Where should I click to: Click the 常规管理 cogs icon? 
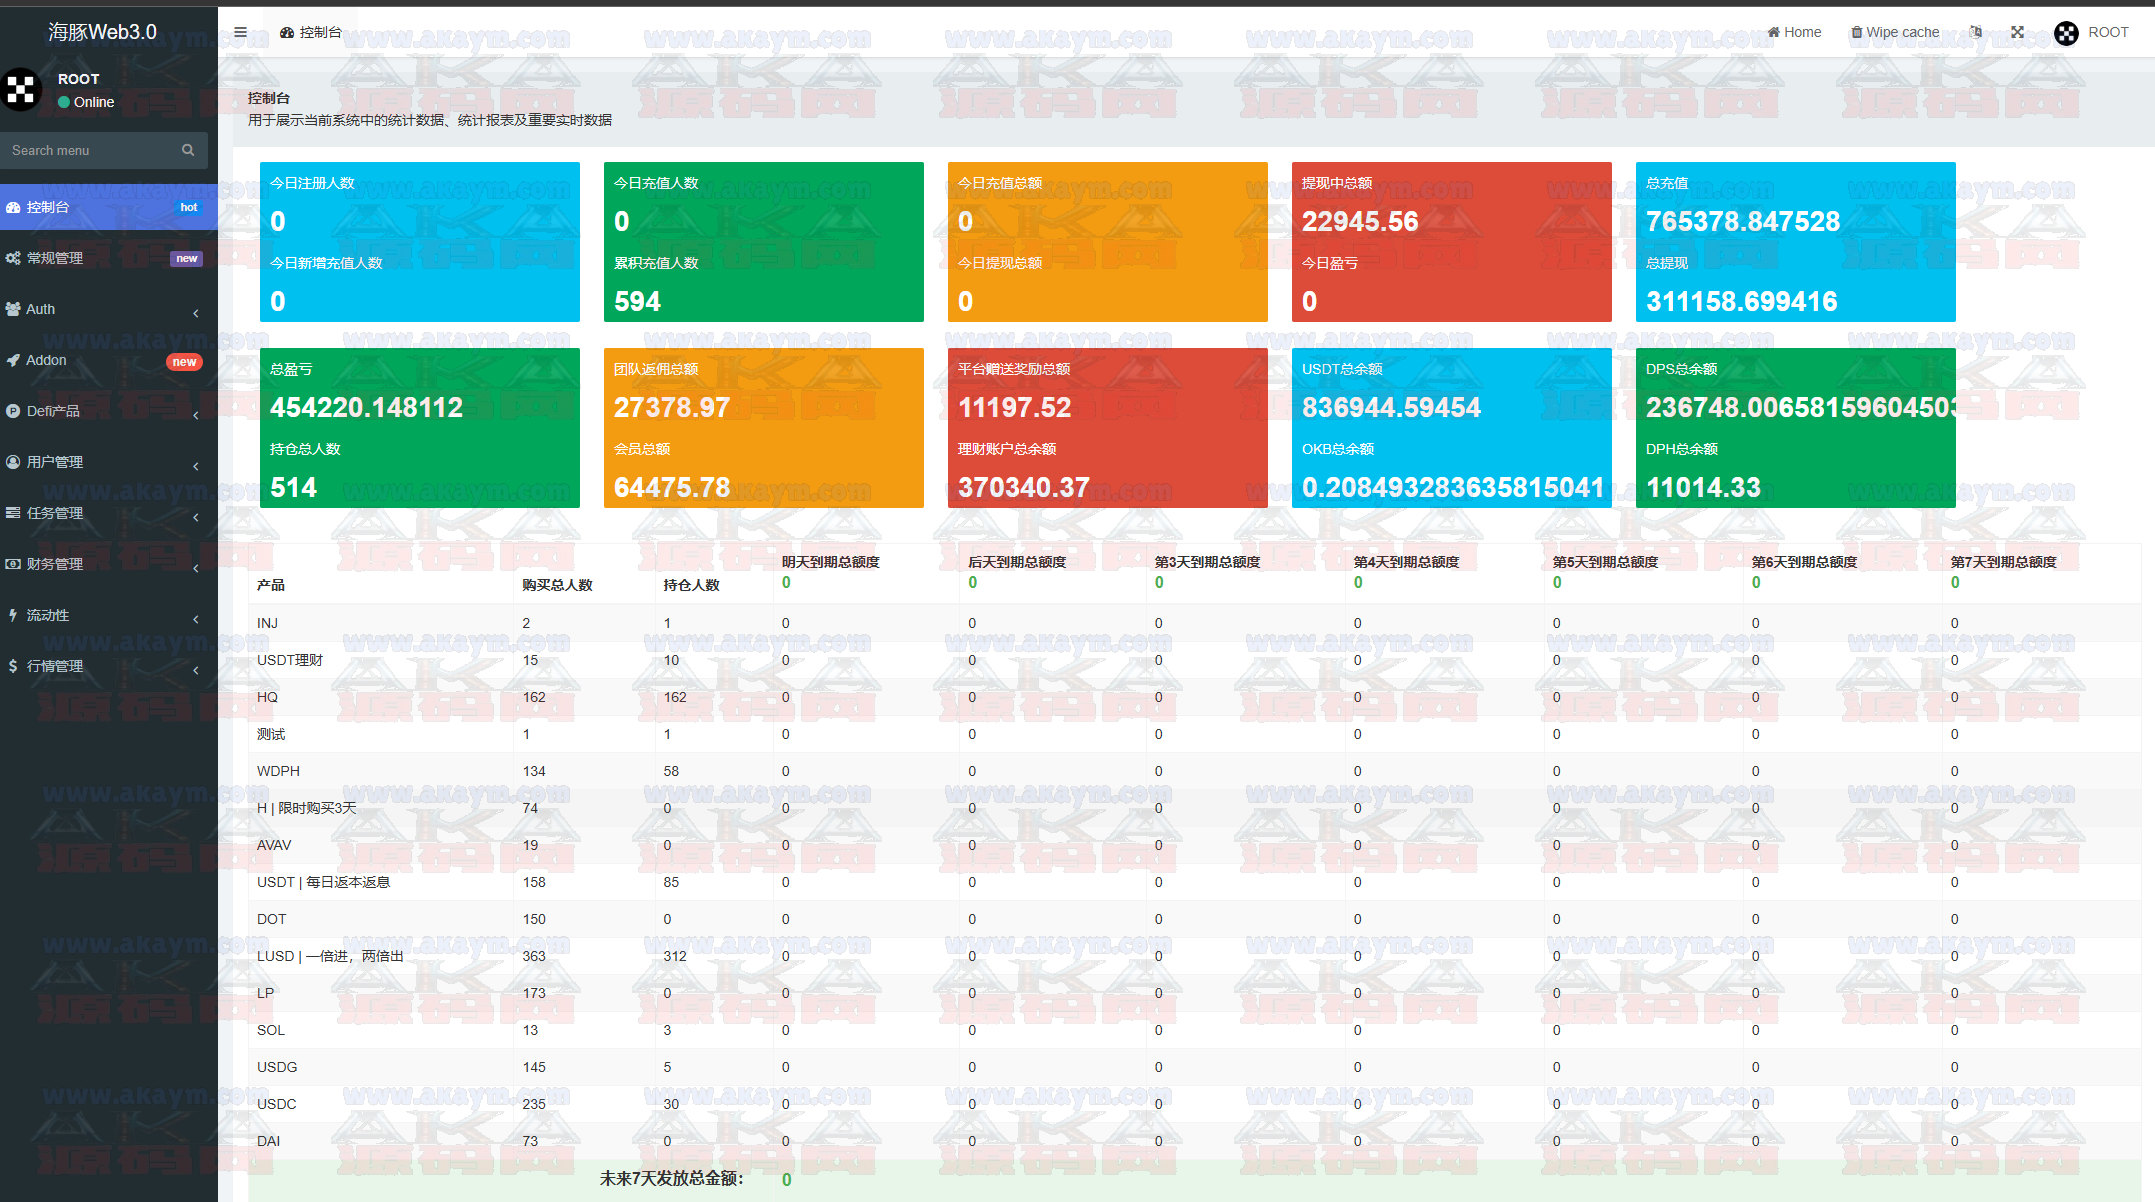[13, 258]
